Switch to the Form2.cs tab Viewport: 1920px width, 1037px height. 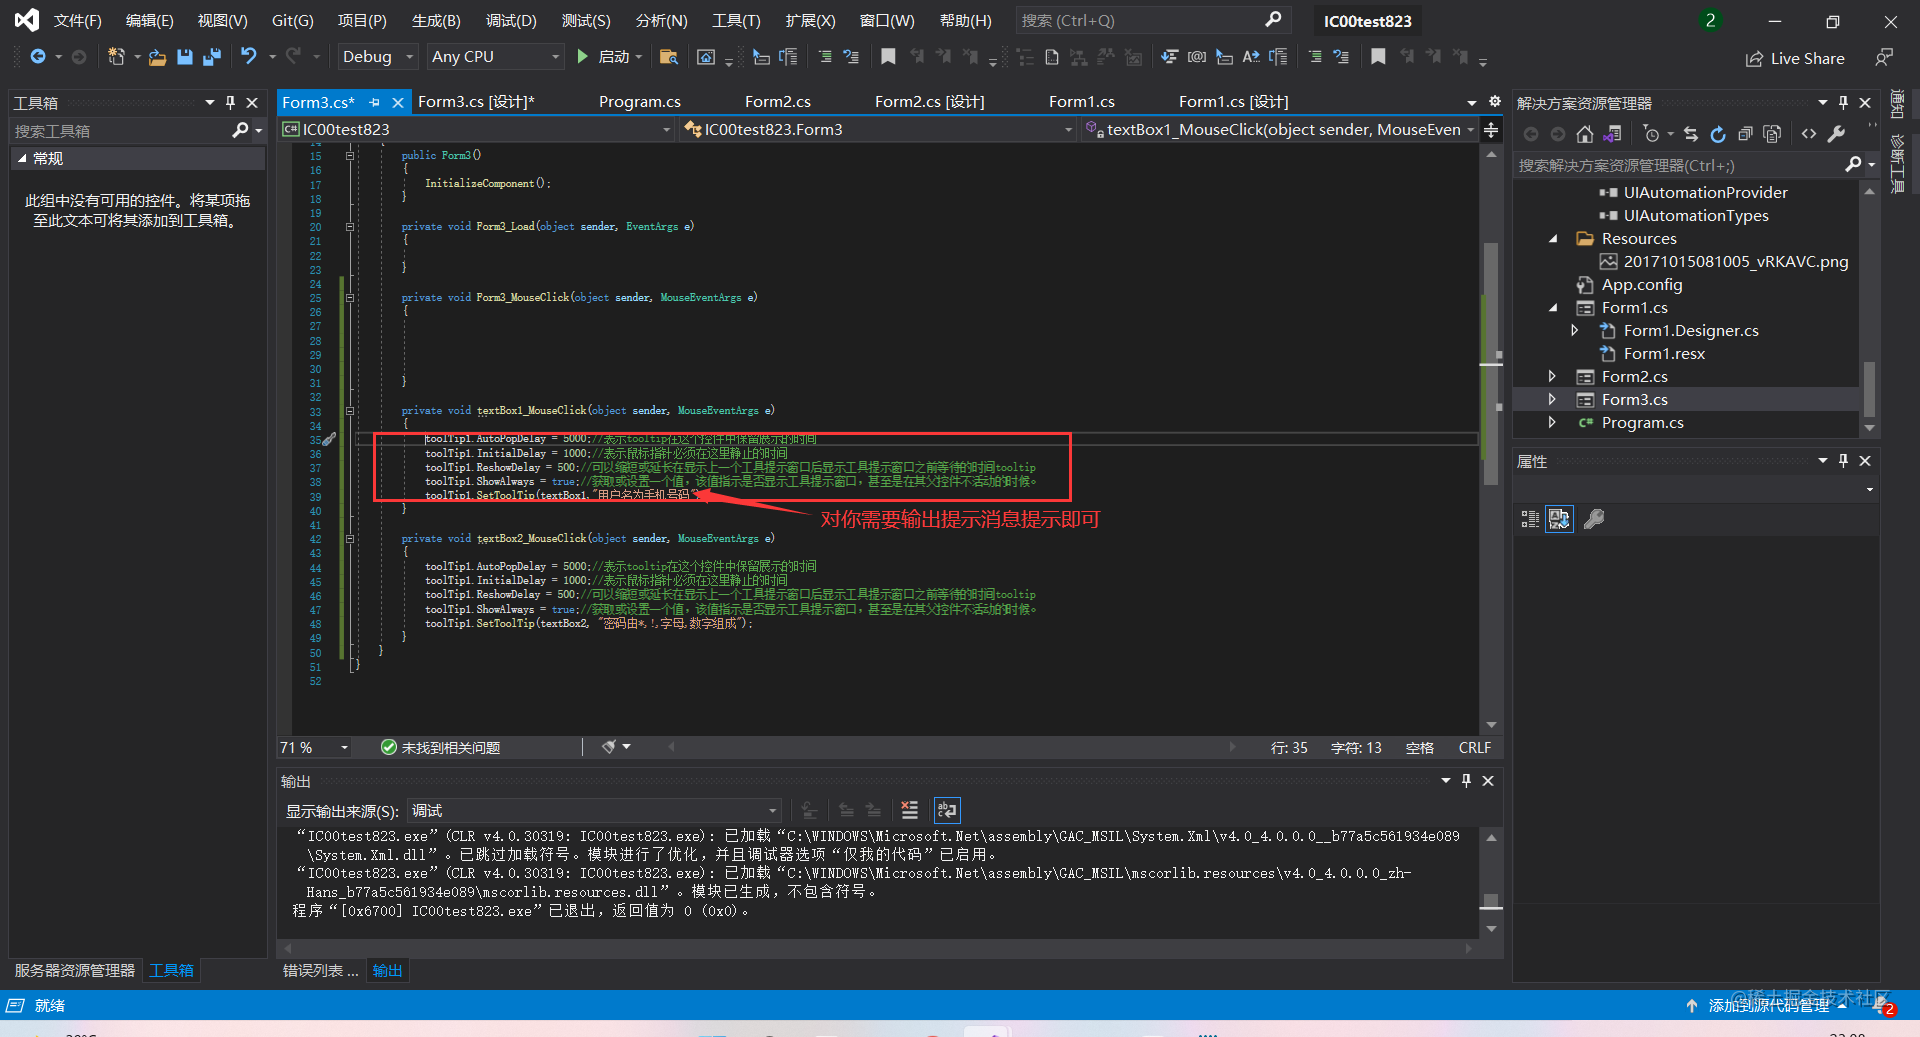tap(778, 101)
